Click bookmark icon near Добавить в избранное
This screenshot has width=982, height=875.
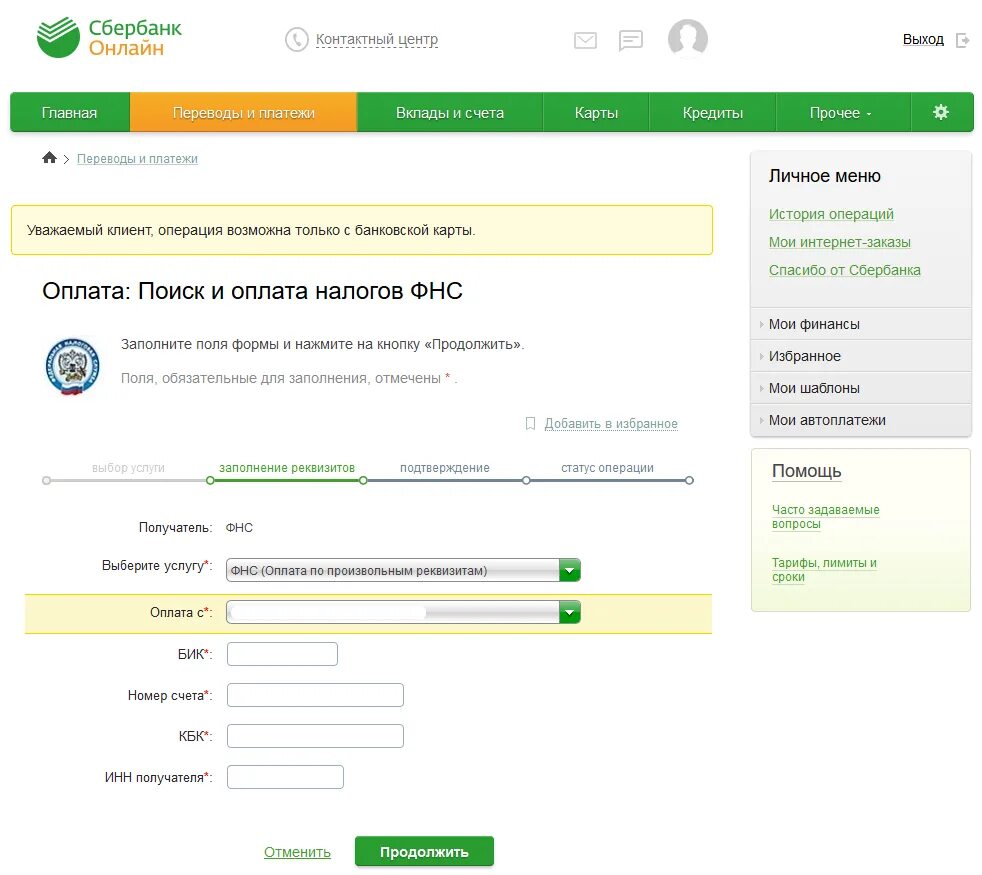click(x=530, y=424)
